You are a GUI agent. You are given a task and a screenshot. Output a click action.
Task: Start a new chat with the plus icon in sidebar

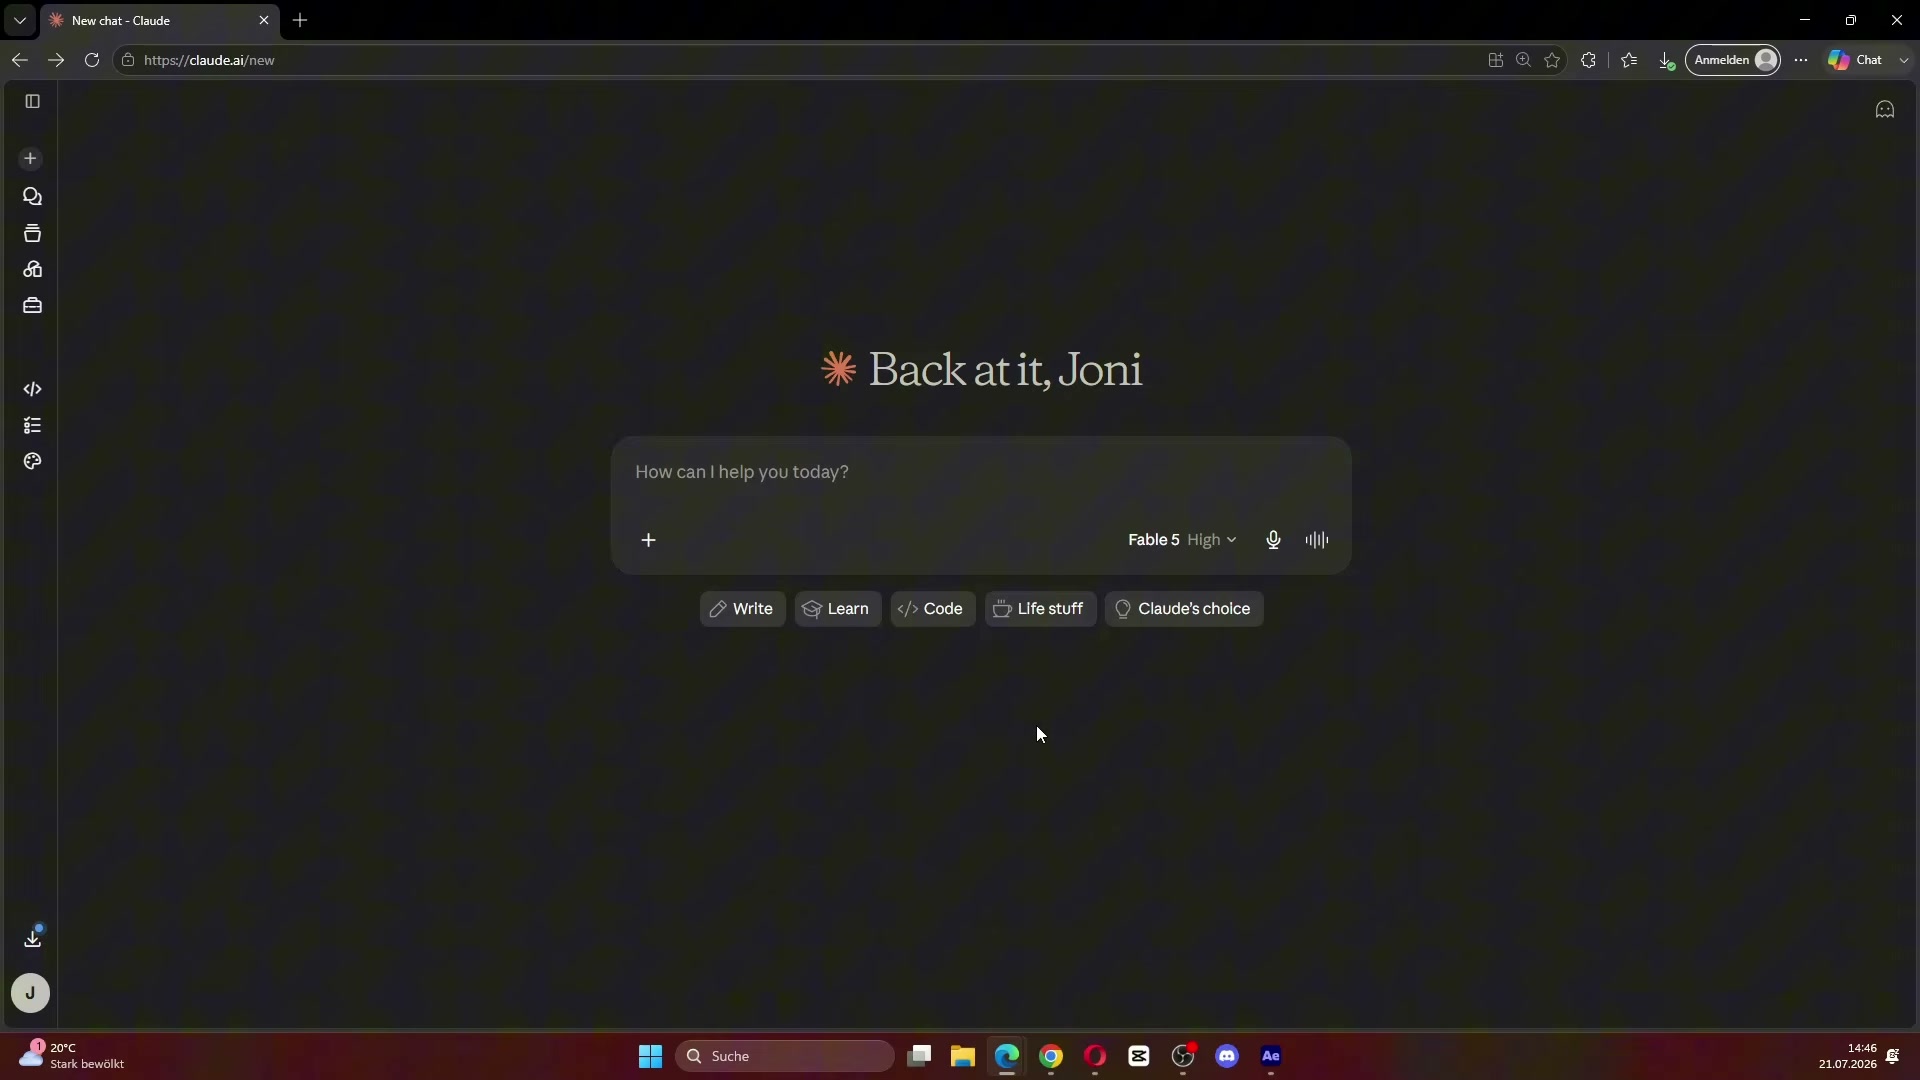point(31,159)
